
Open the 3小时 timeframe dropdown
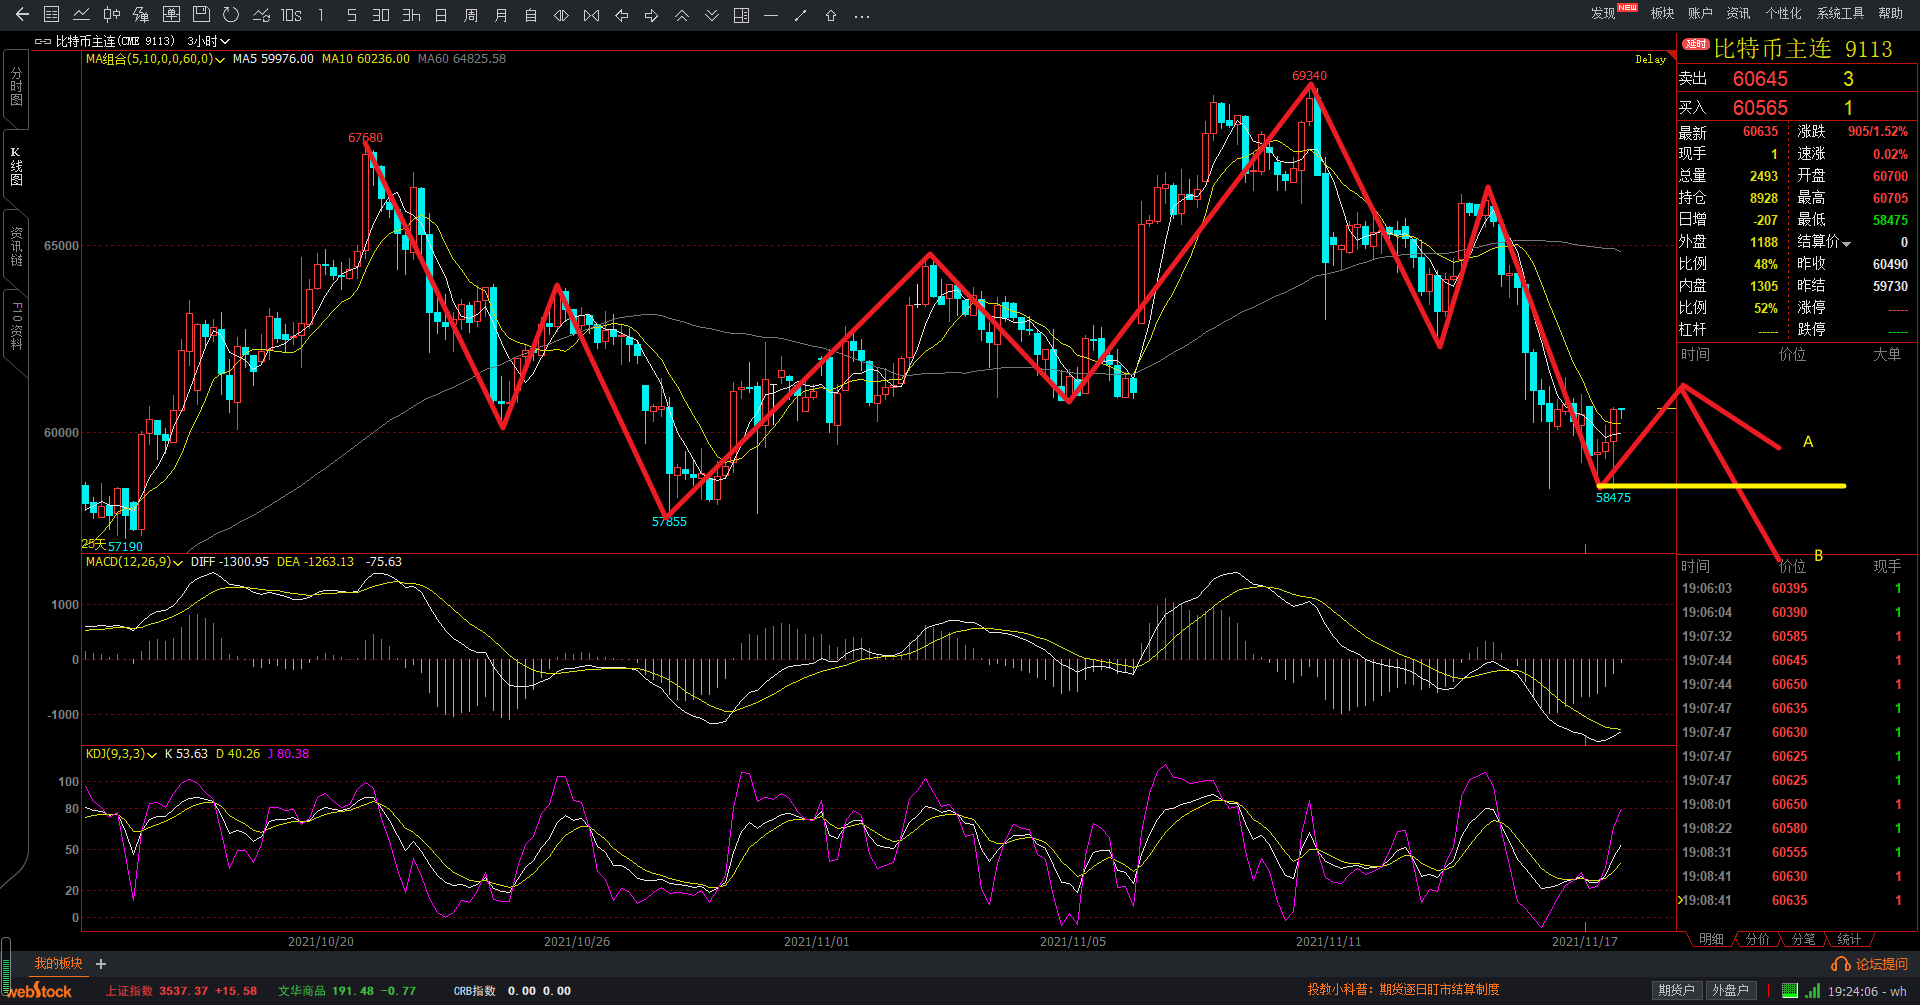[209, 41]
